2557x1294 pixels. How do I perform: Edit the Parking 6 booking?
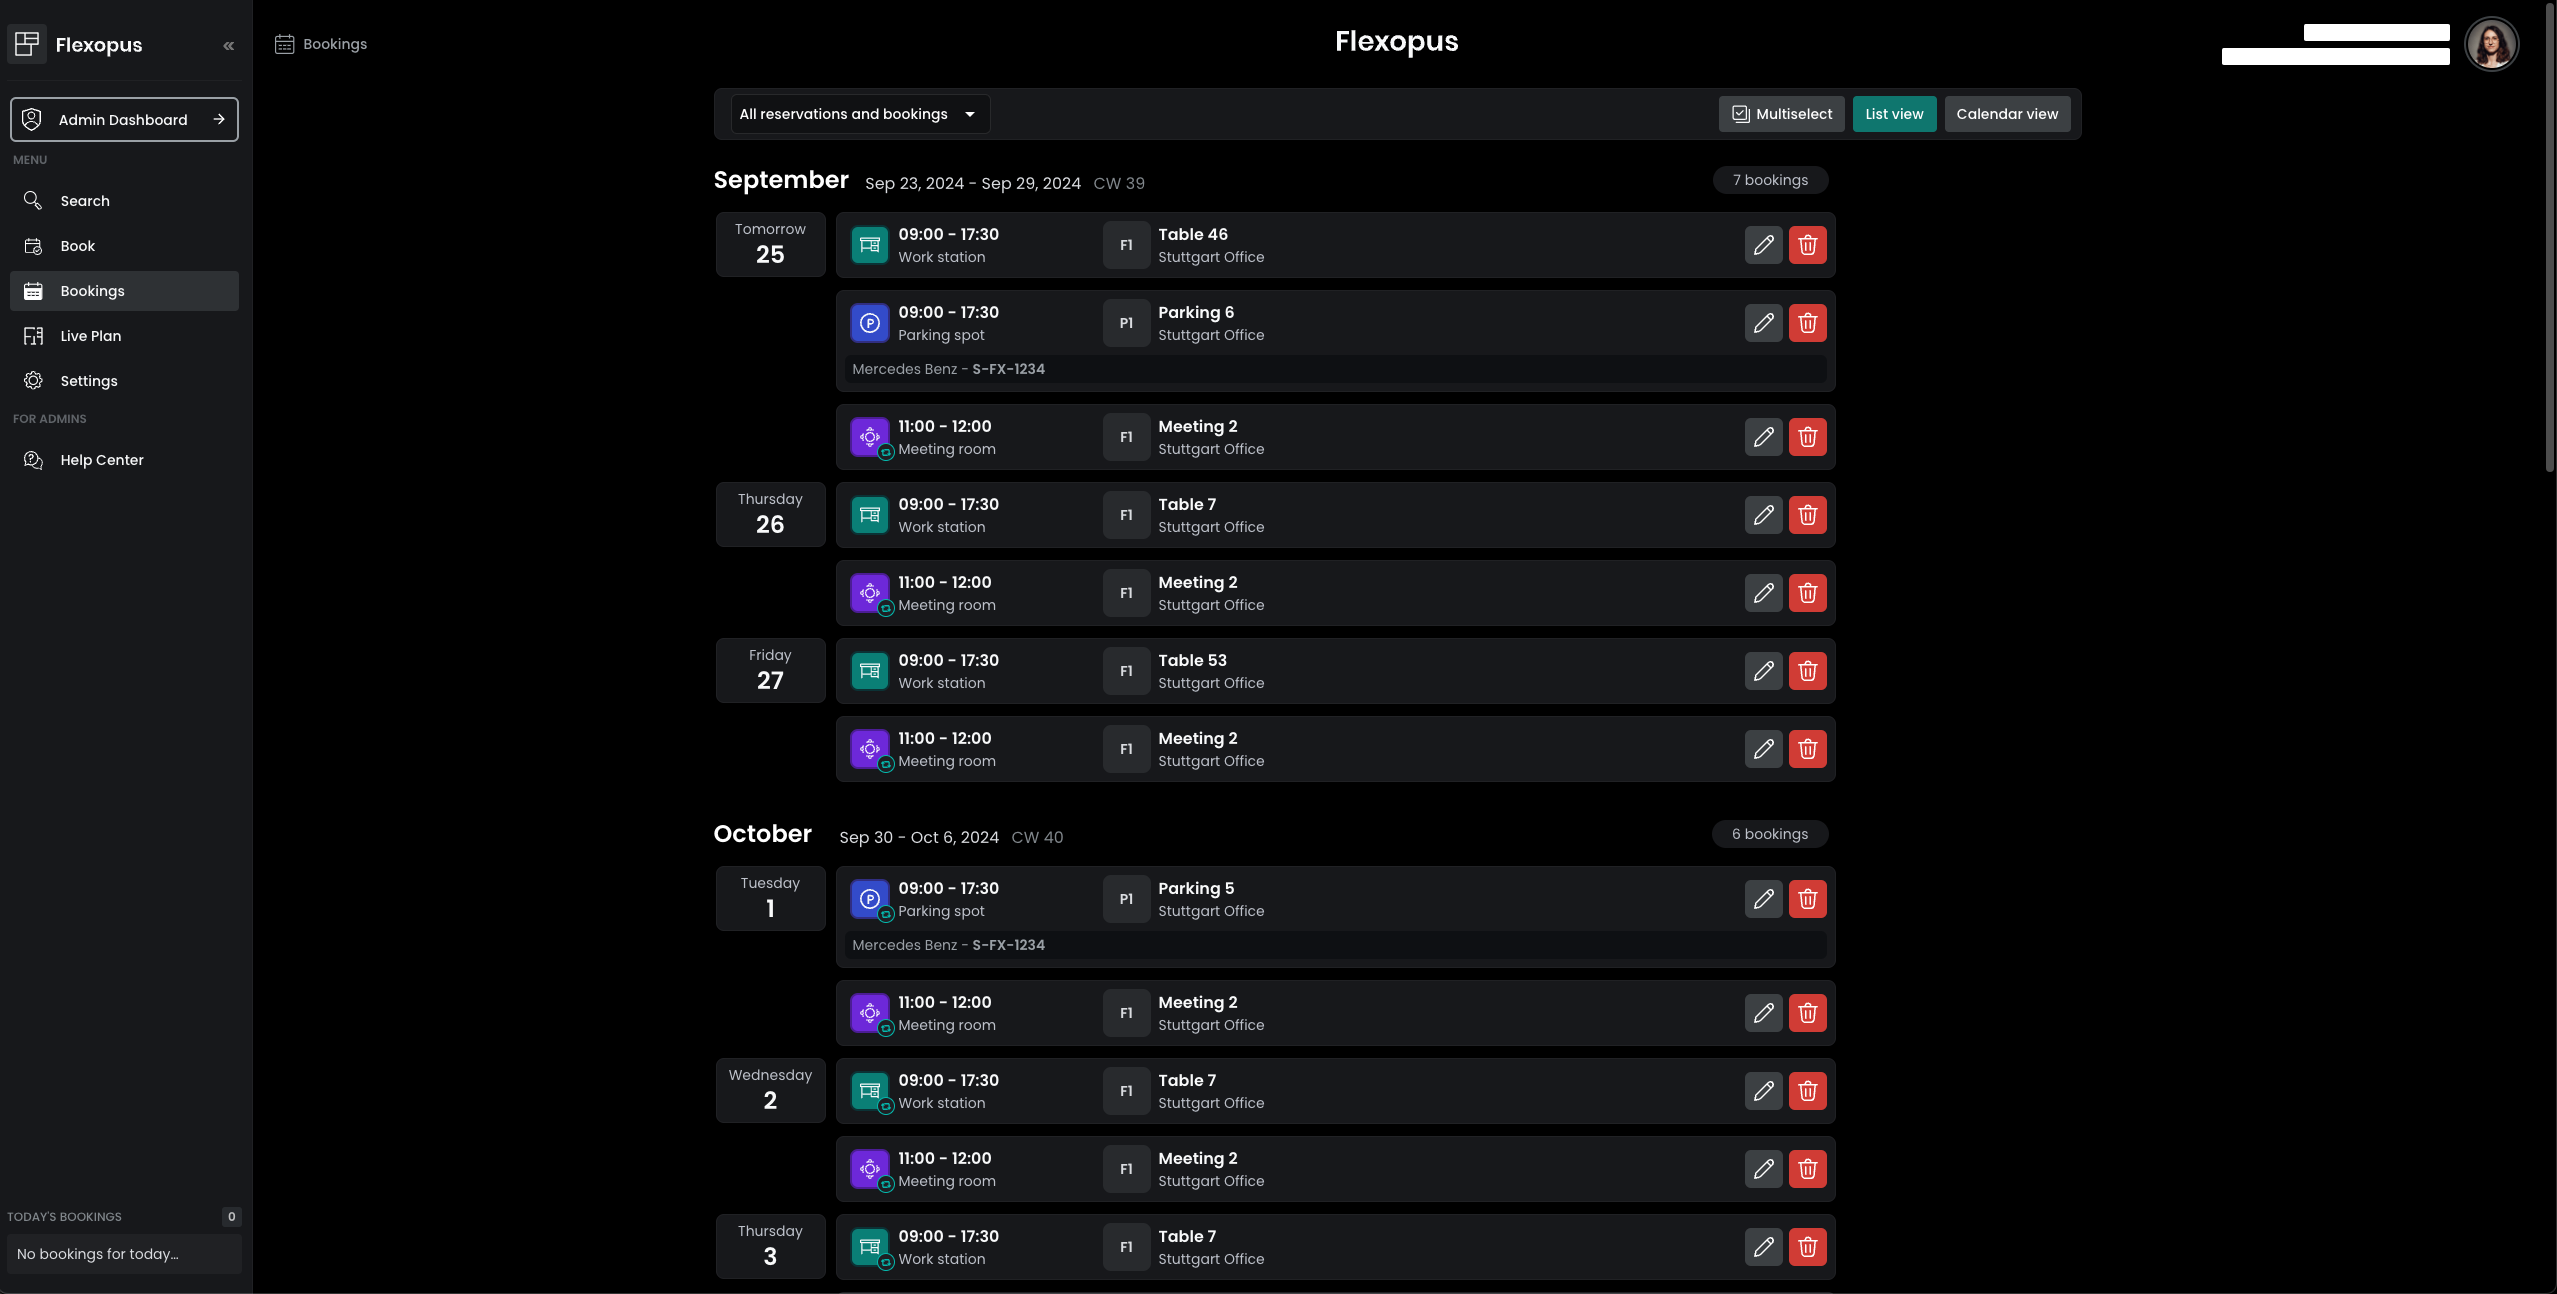coord(1763,323)
